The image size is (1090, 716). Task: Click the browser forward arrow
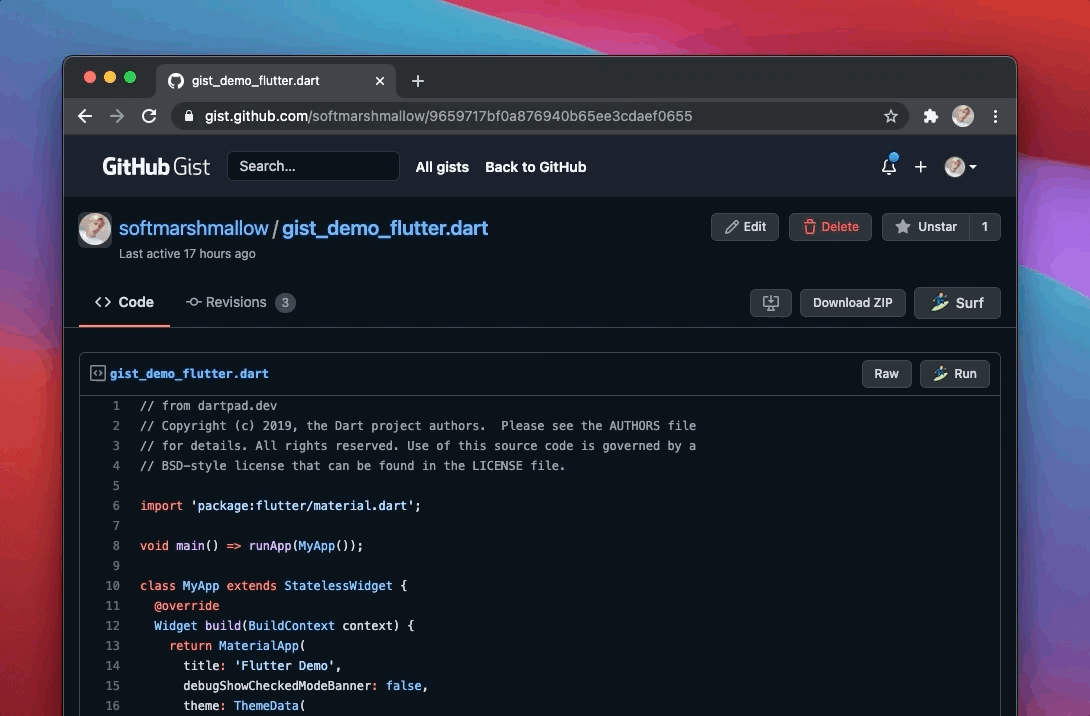click(x=117, y=116)
